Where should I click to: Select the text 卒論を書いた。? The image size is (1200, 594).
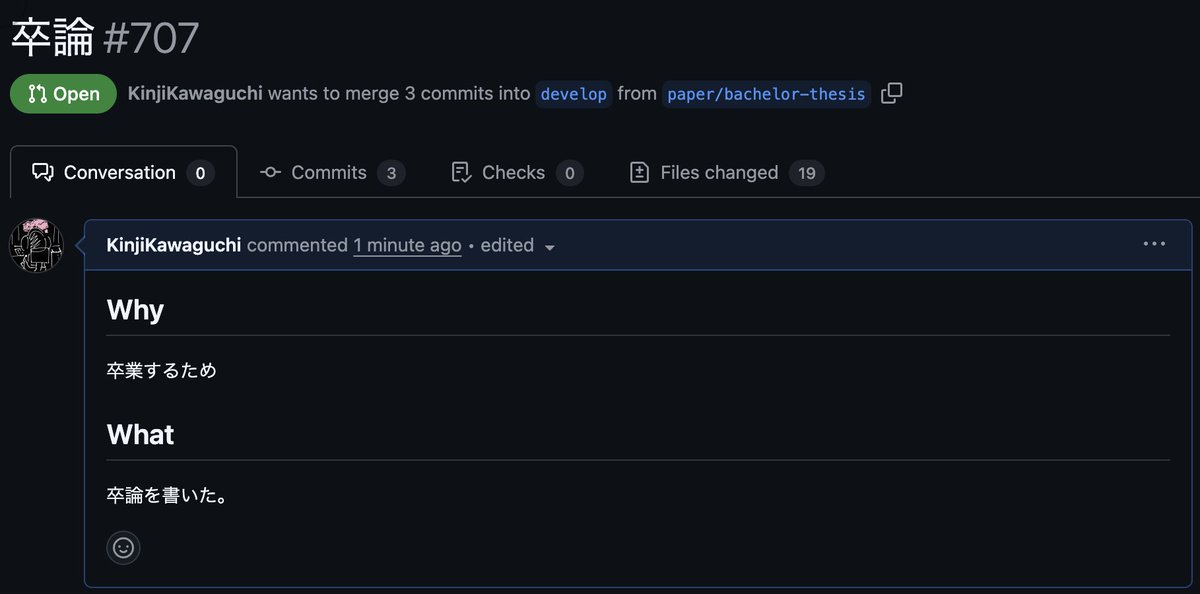click(x=168, y=495)
